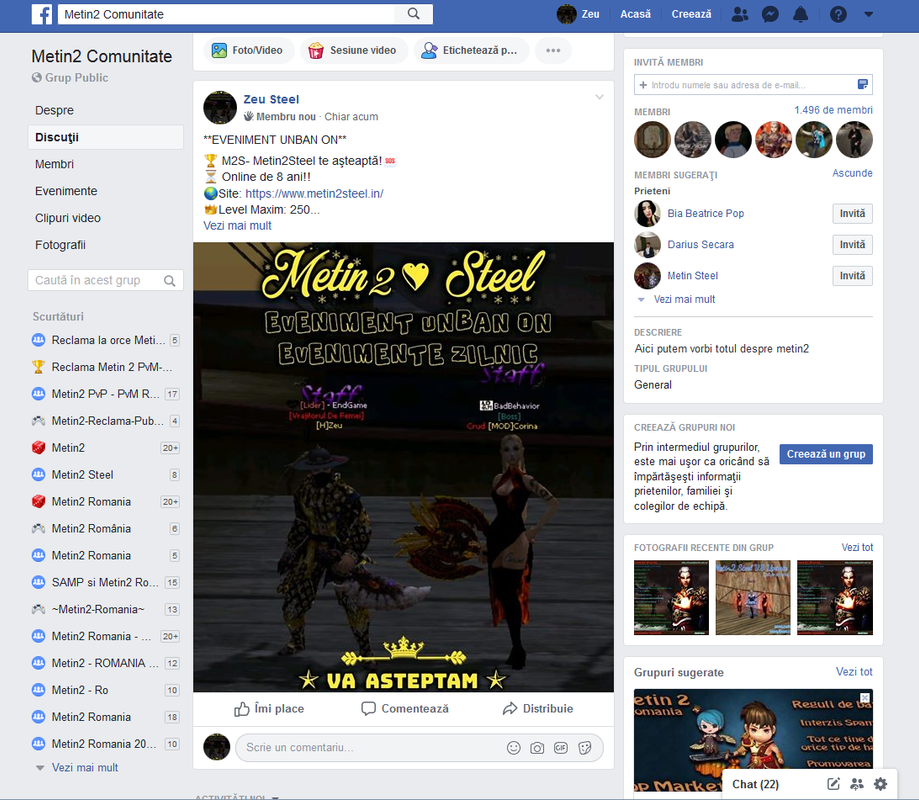The height and width of the screenshot is (800, 919).
Task: Open the Help question mark icon
Action: pyautogui.click(x=838, y=14)
